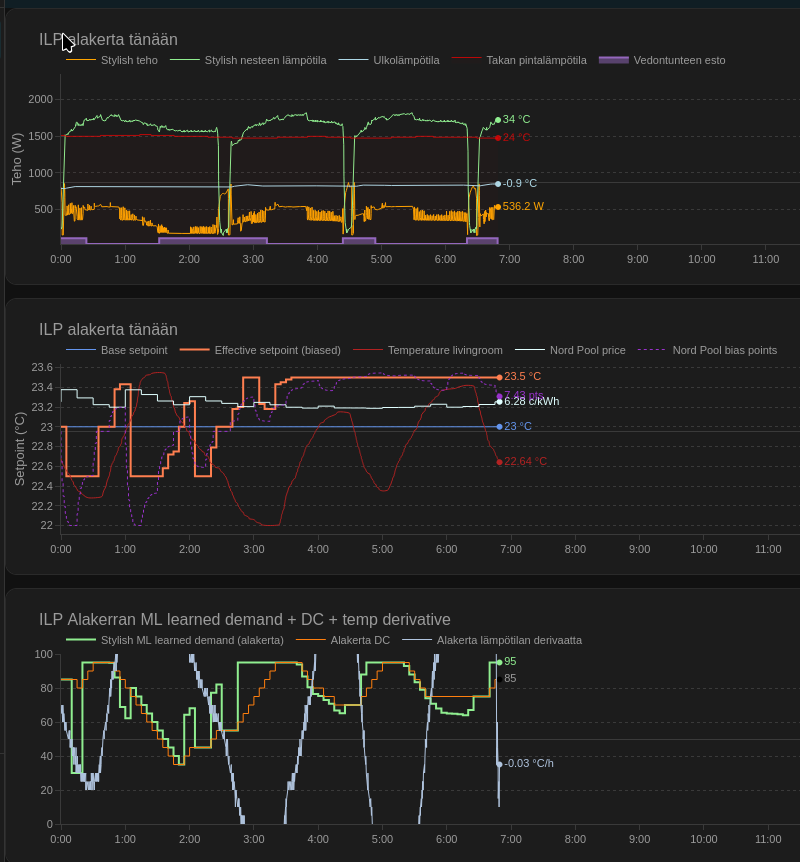Click the ML learned demand chart title
The height and width of the screenshot is (862, 800).
(x=244, y=620)
